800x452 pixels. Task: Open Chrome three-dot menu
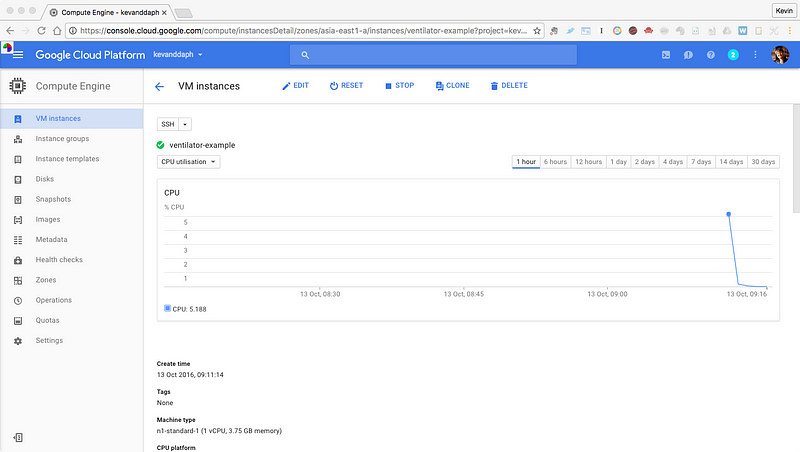tap(790, 31)
